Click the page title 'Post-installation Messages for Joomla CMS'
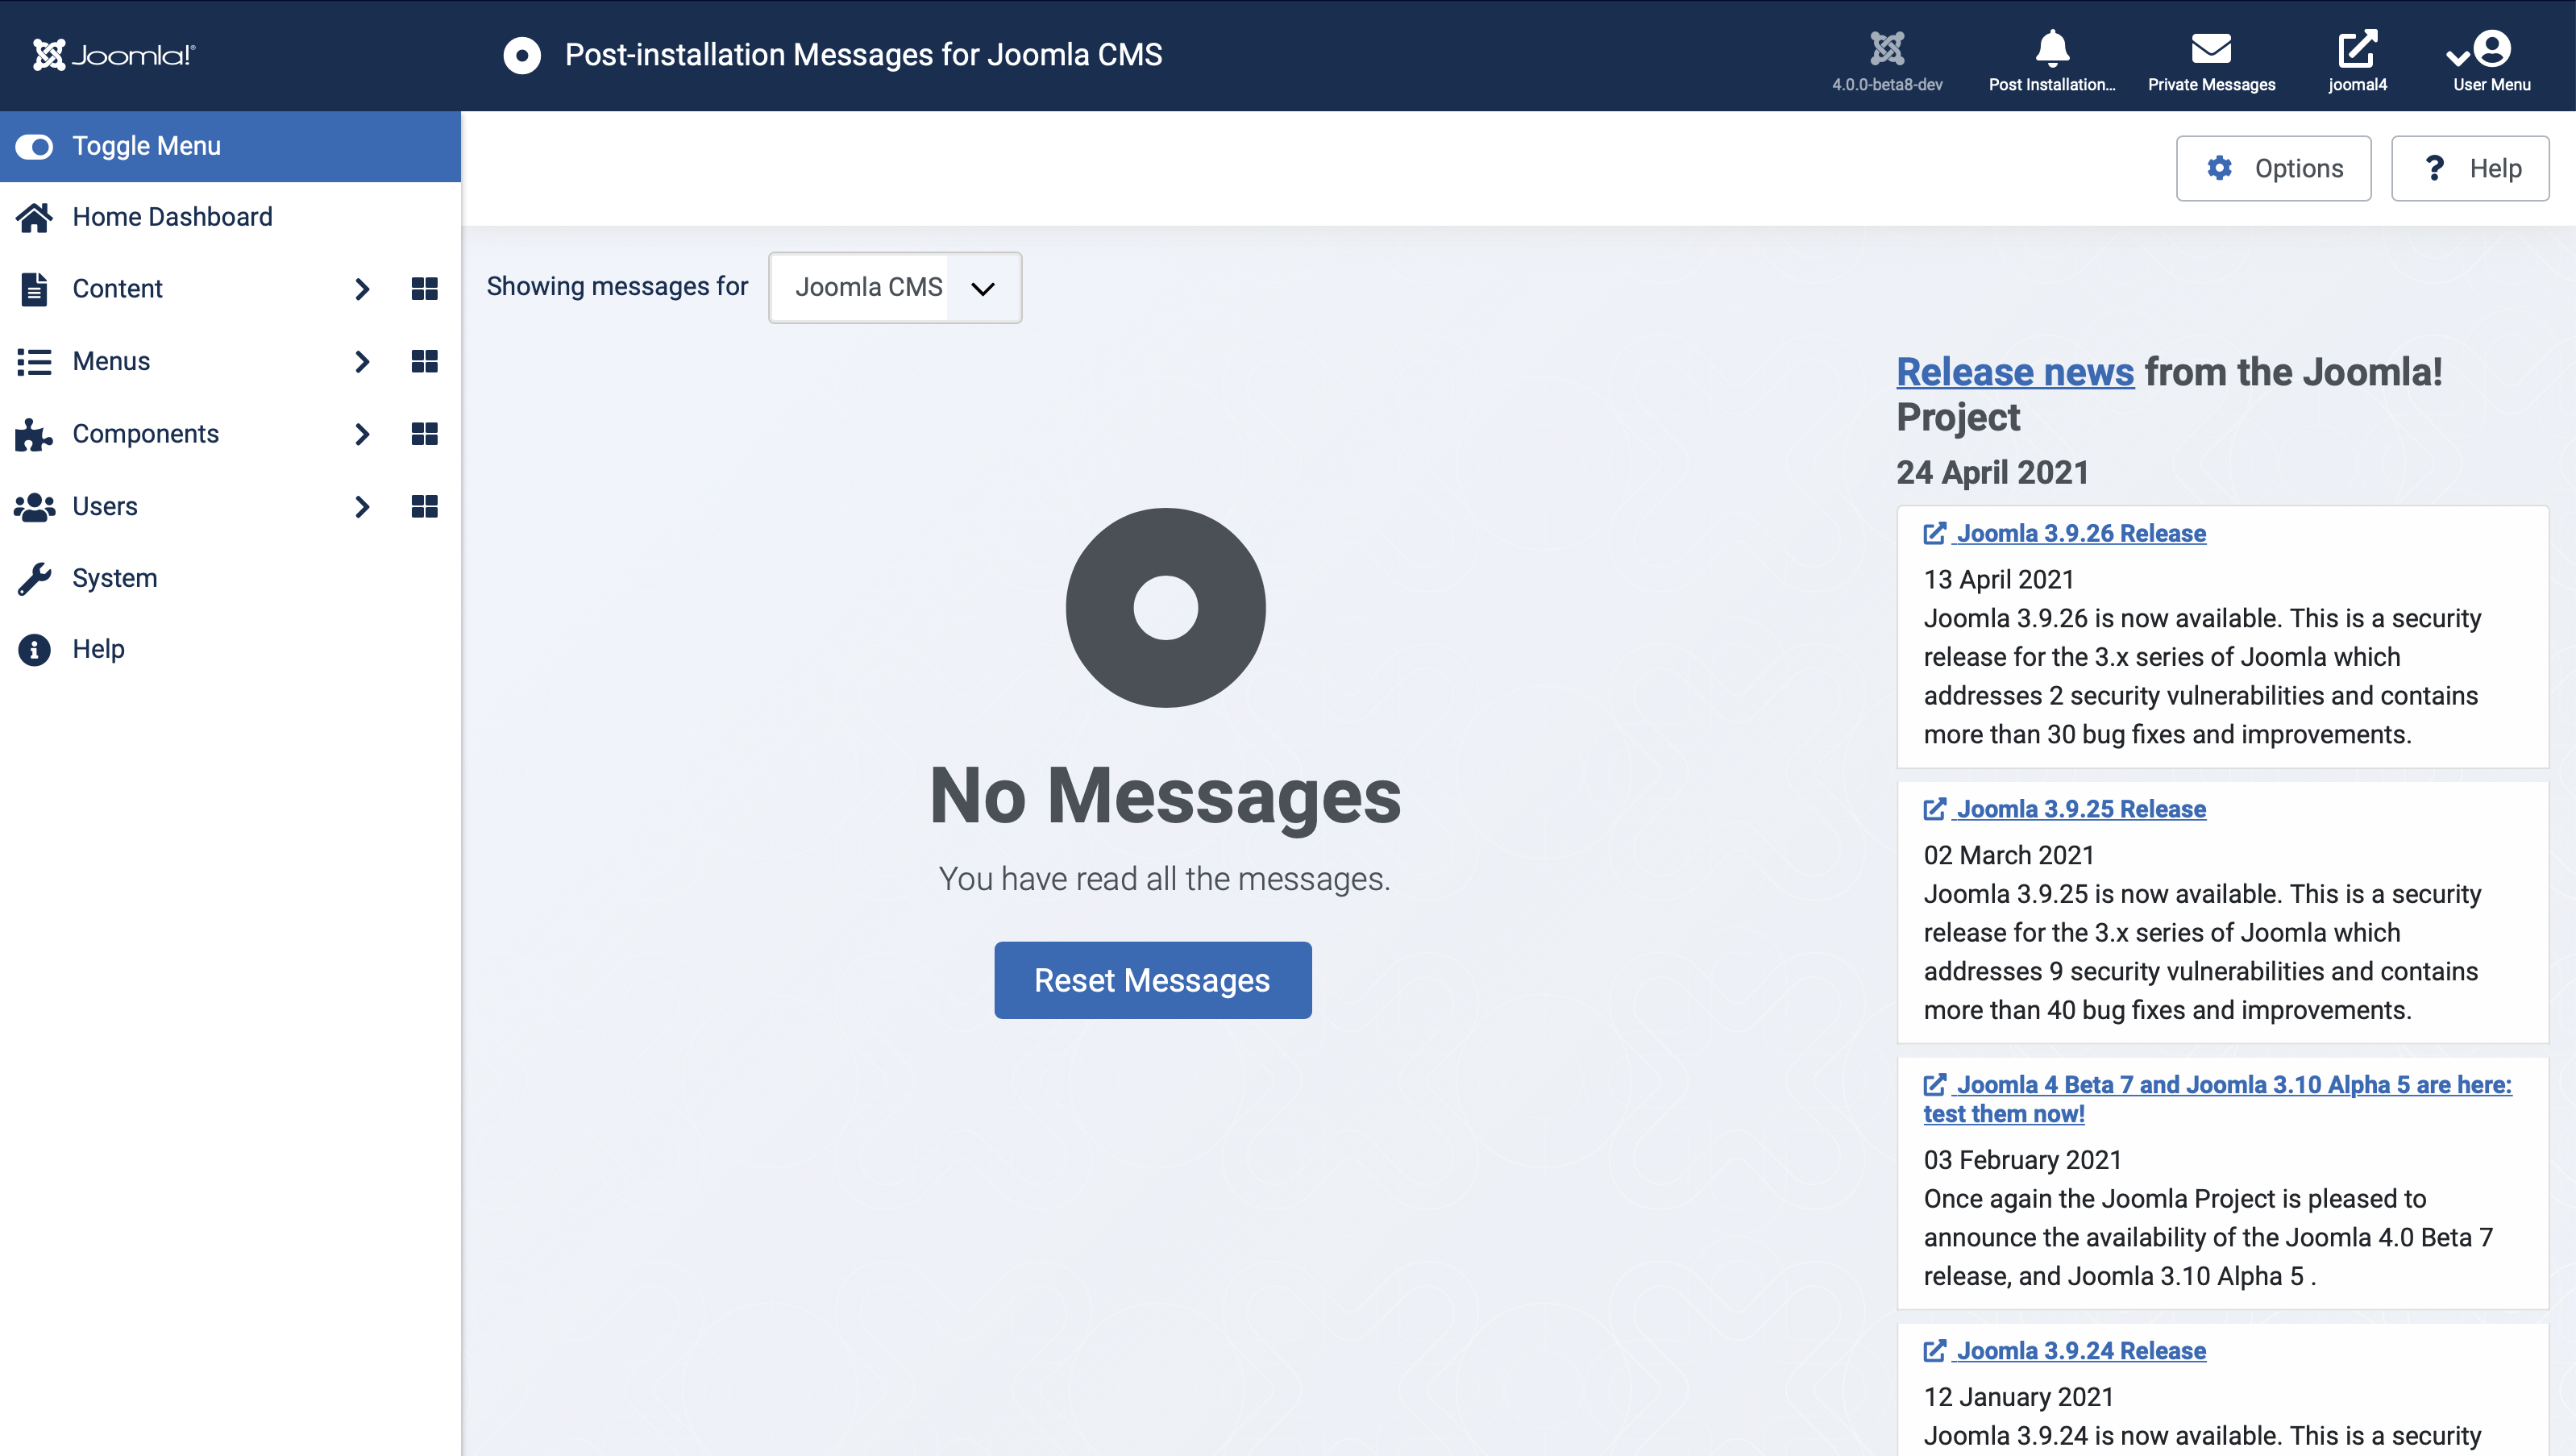 tap(864, 55)
